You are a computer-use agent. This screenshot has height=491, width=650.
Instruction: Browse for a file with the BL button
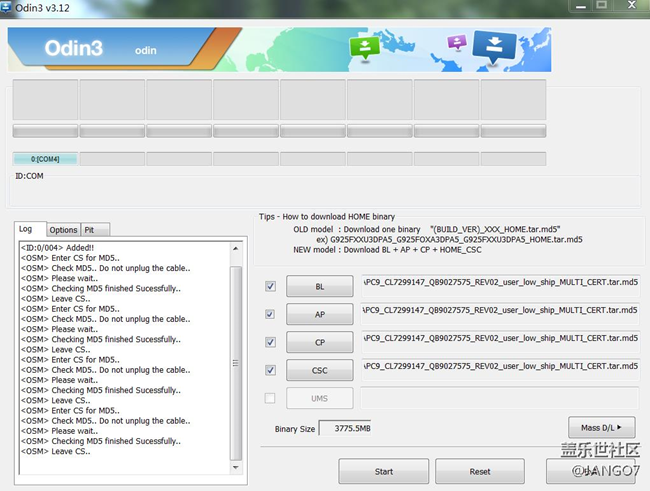[x=319, y=286]
